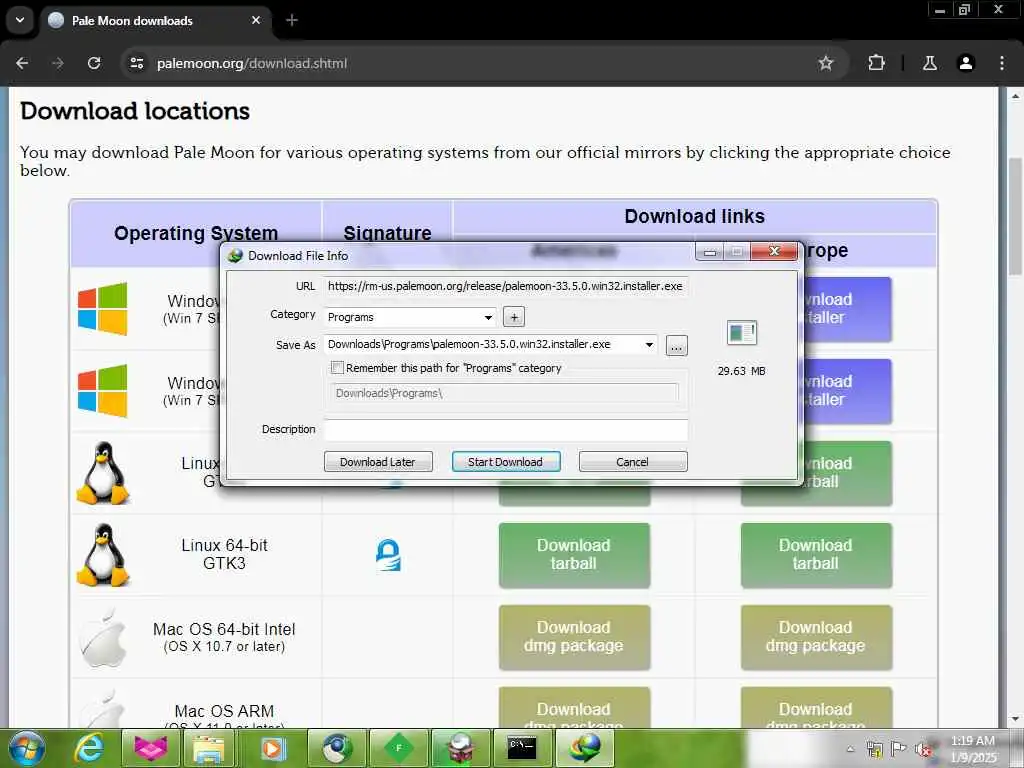The image size is (1024, 768).
Task: Download Mac Intel dmg package Americas mirror
Action: (574, 637)
